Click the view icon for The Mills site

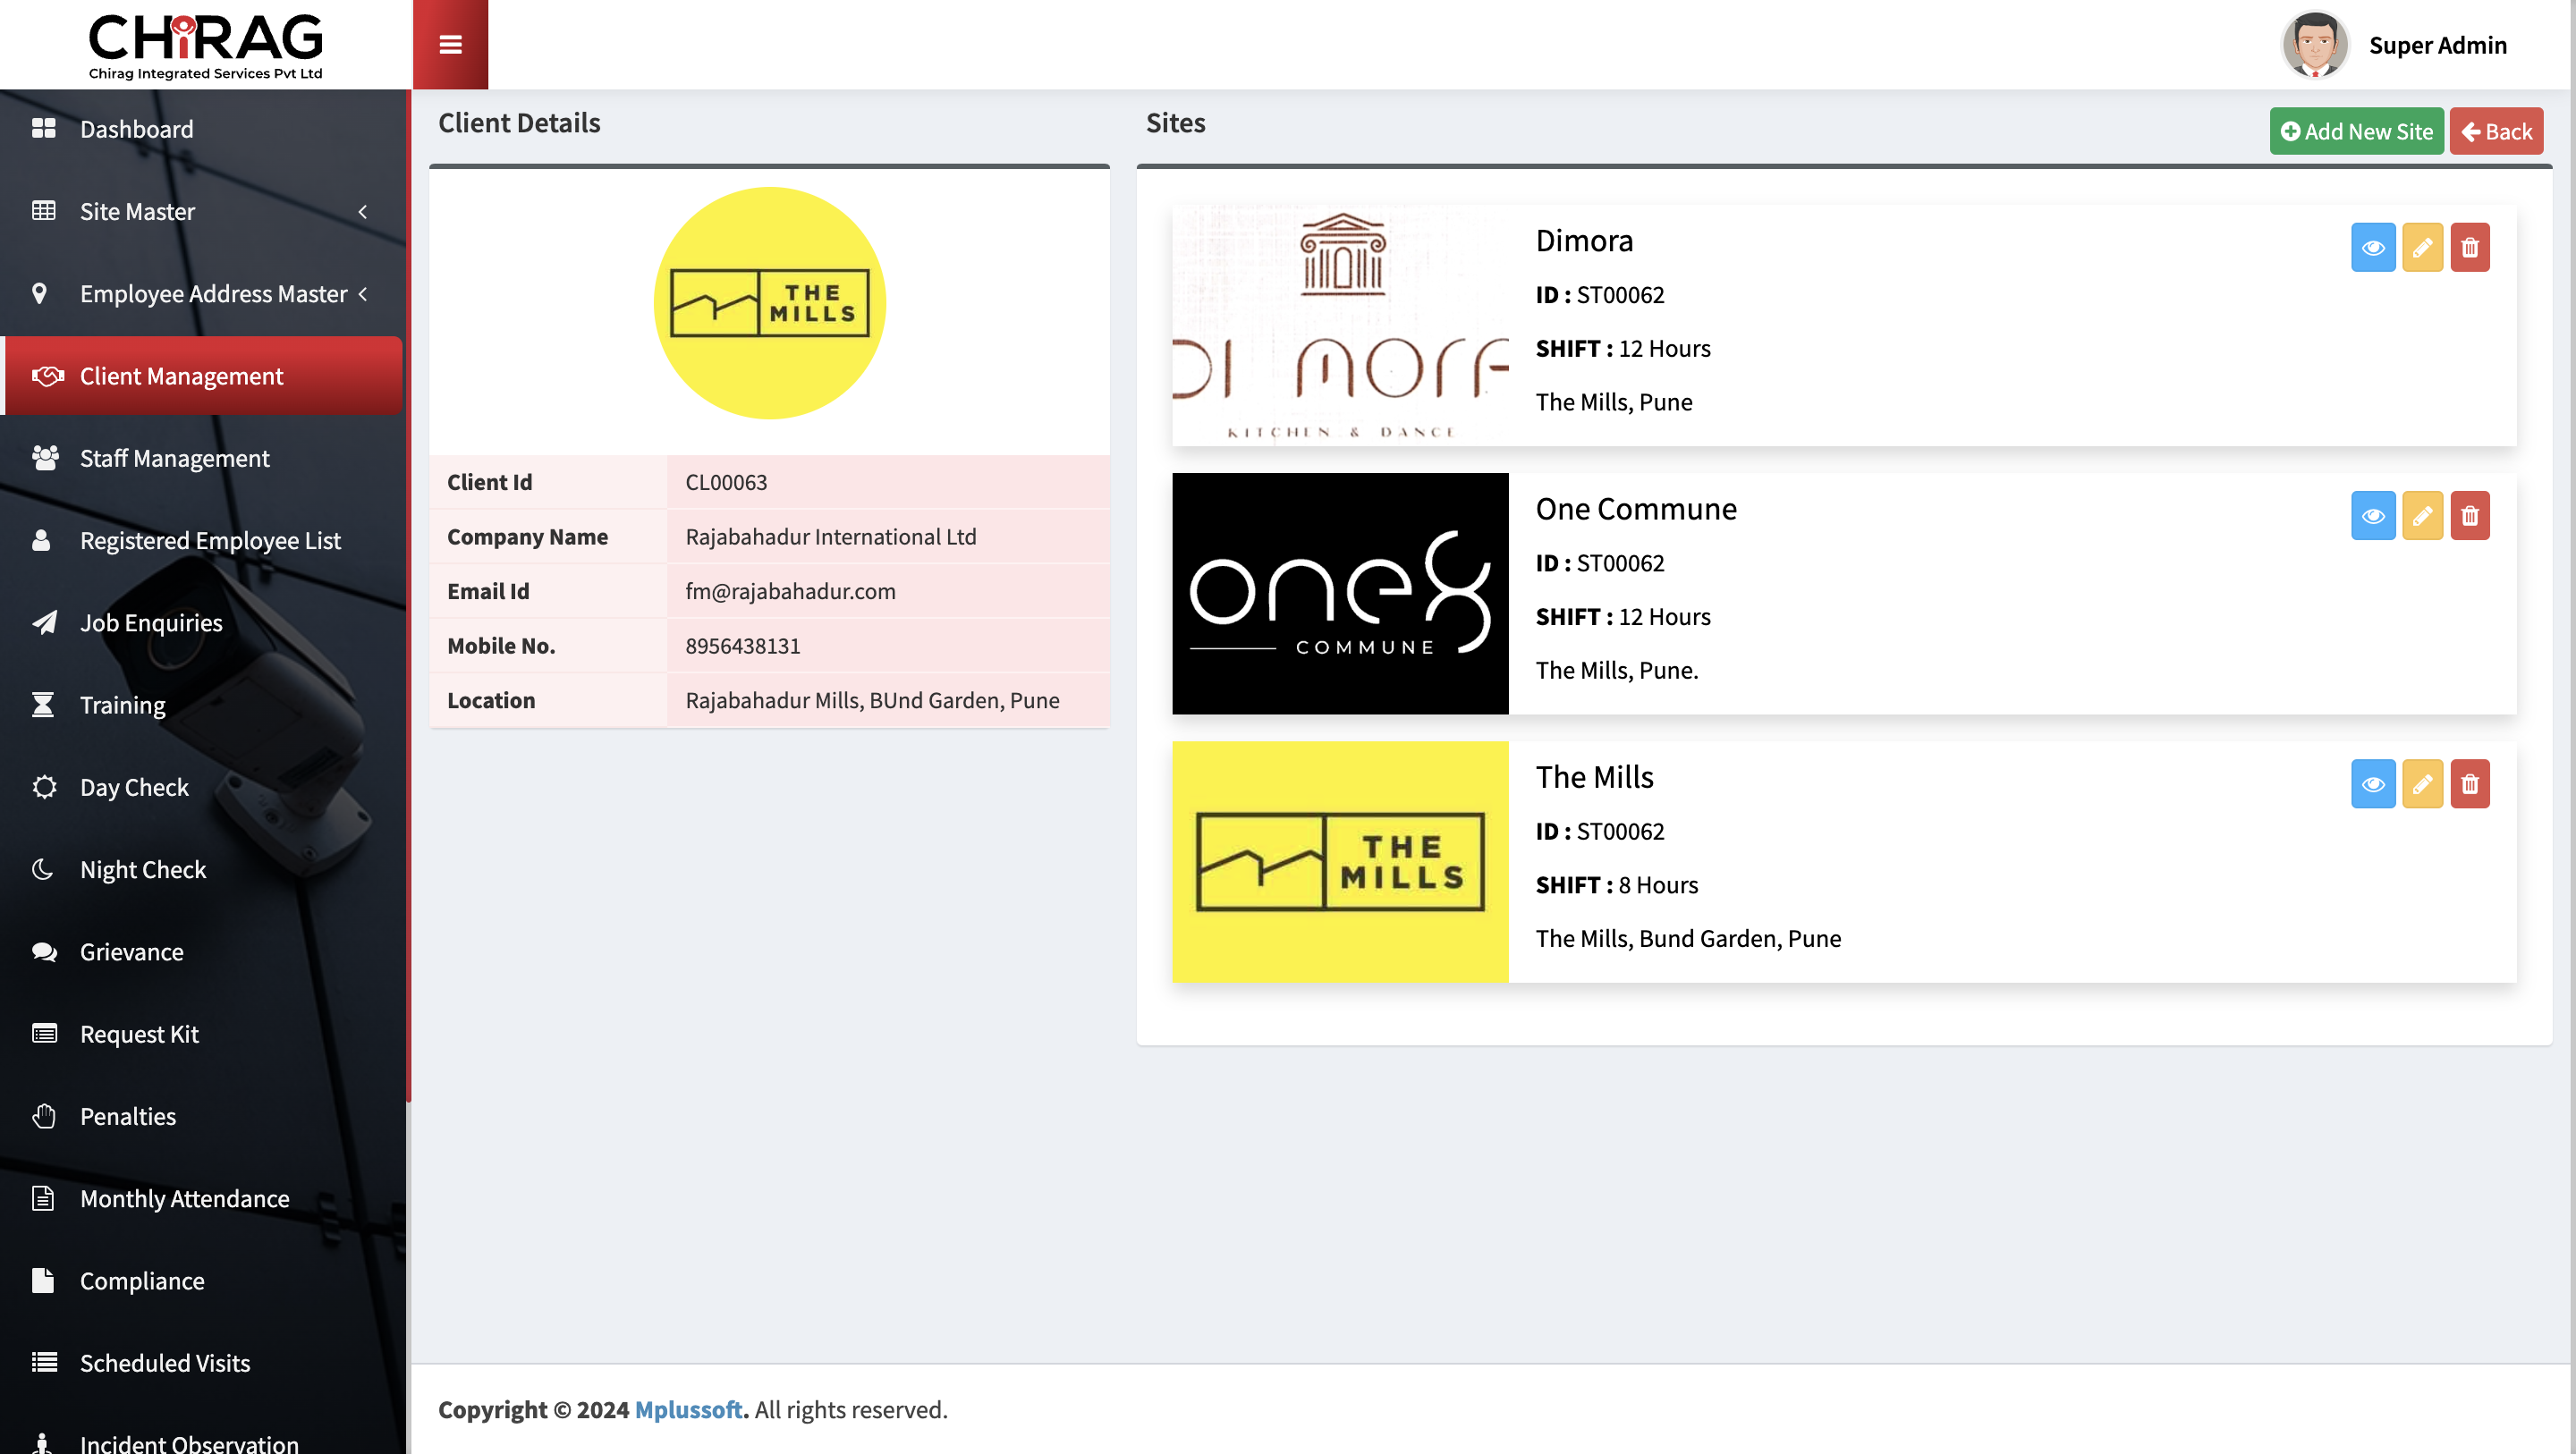(x=2373, y=783)
